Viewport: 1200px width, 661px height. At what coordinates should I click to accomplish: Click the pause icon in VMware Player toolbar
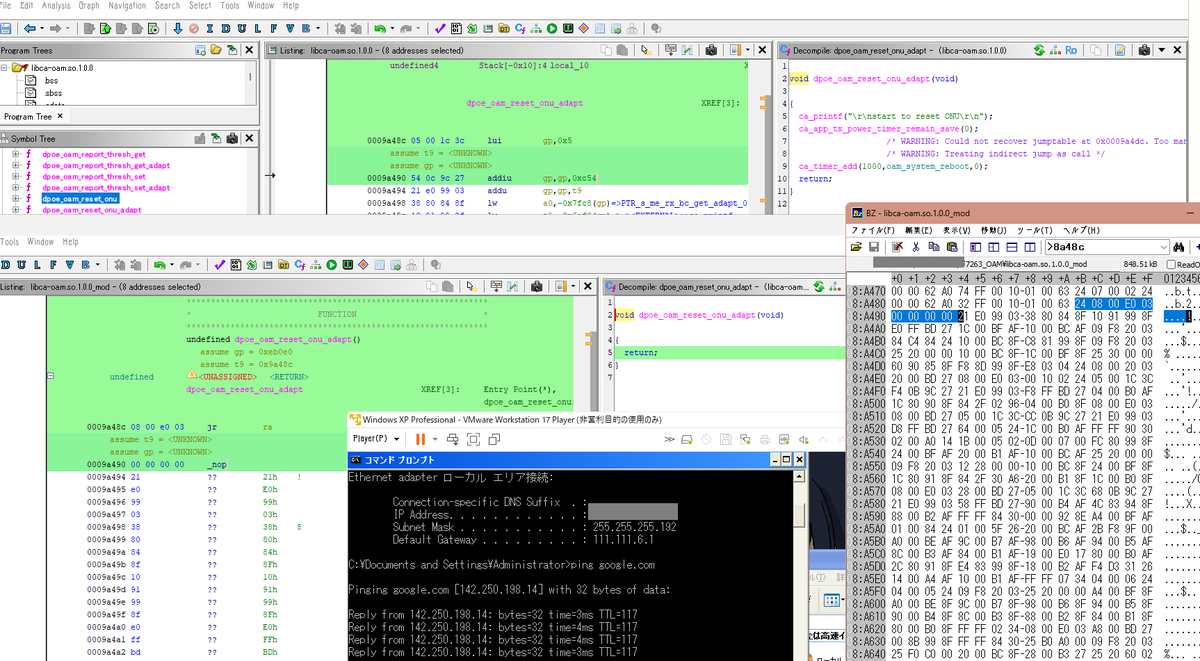[x=421, y=439]
